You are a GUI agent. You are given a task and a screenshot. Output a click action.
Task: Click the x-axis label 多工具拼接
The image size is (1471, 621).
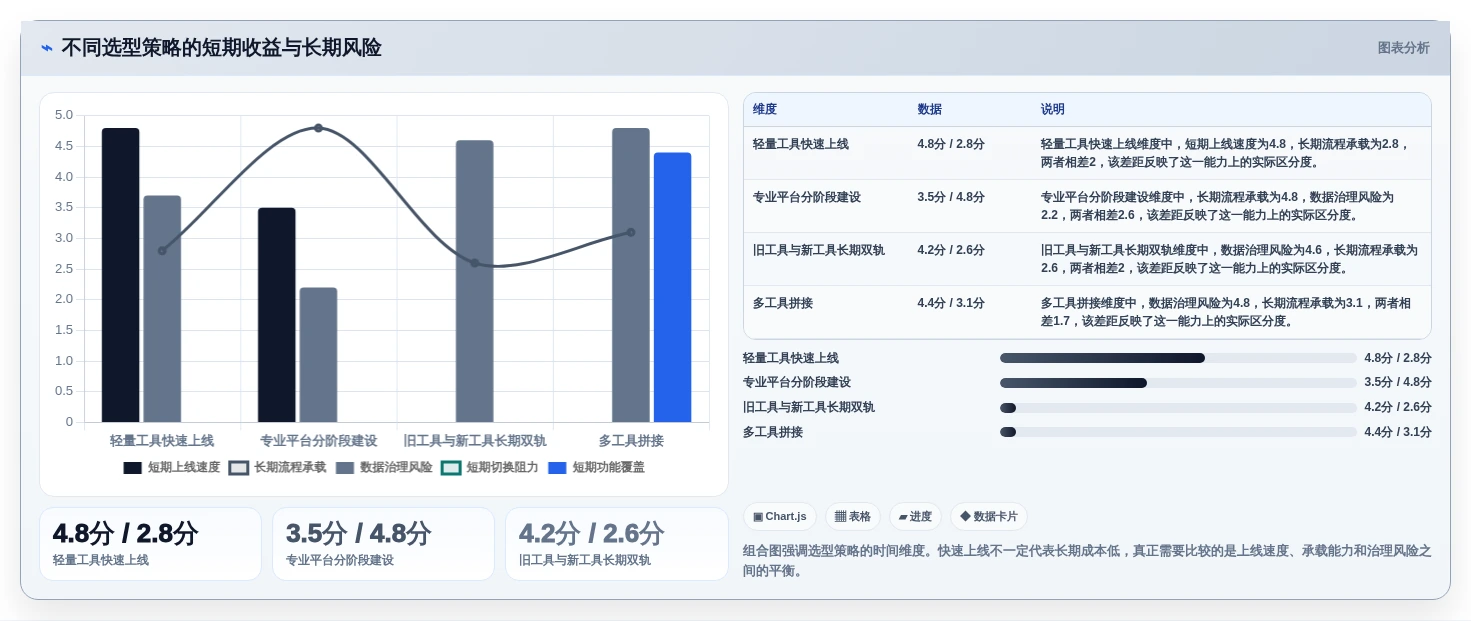tap(631, 440)
